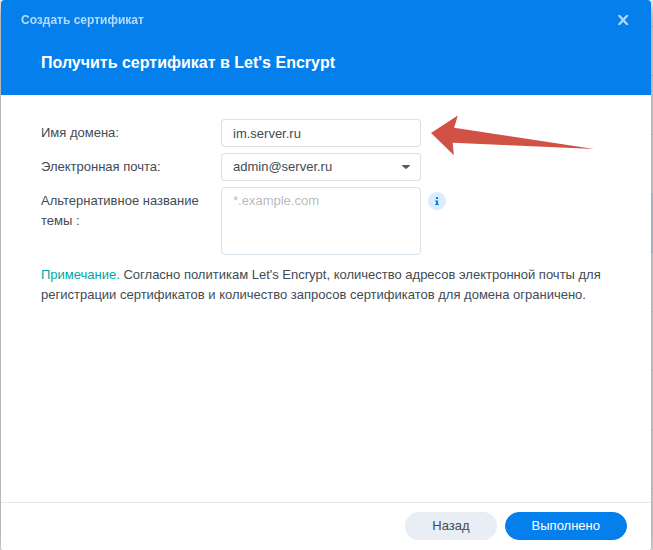Click the Имя домена label
The height and width of the screenshot is (550, 653).
pos(79,133)
